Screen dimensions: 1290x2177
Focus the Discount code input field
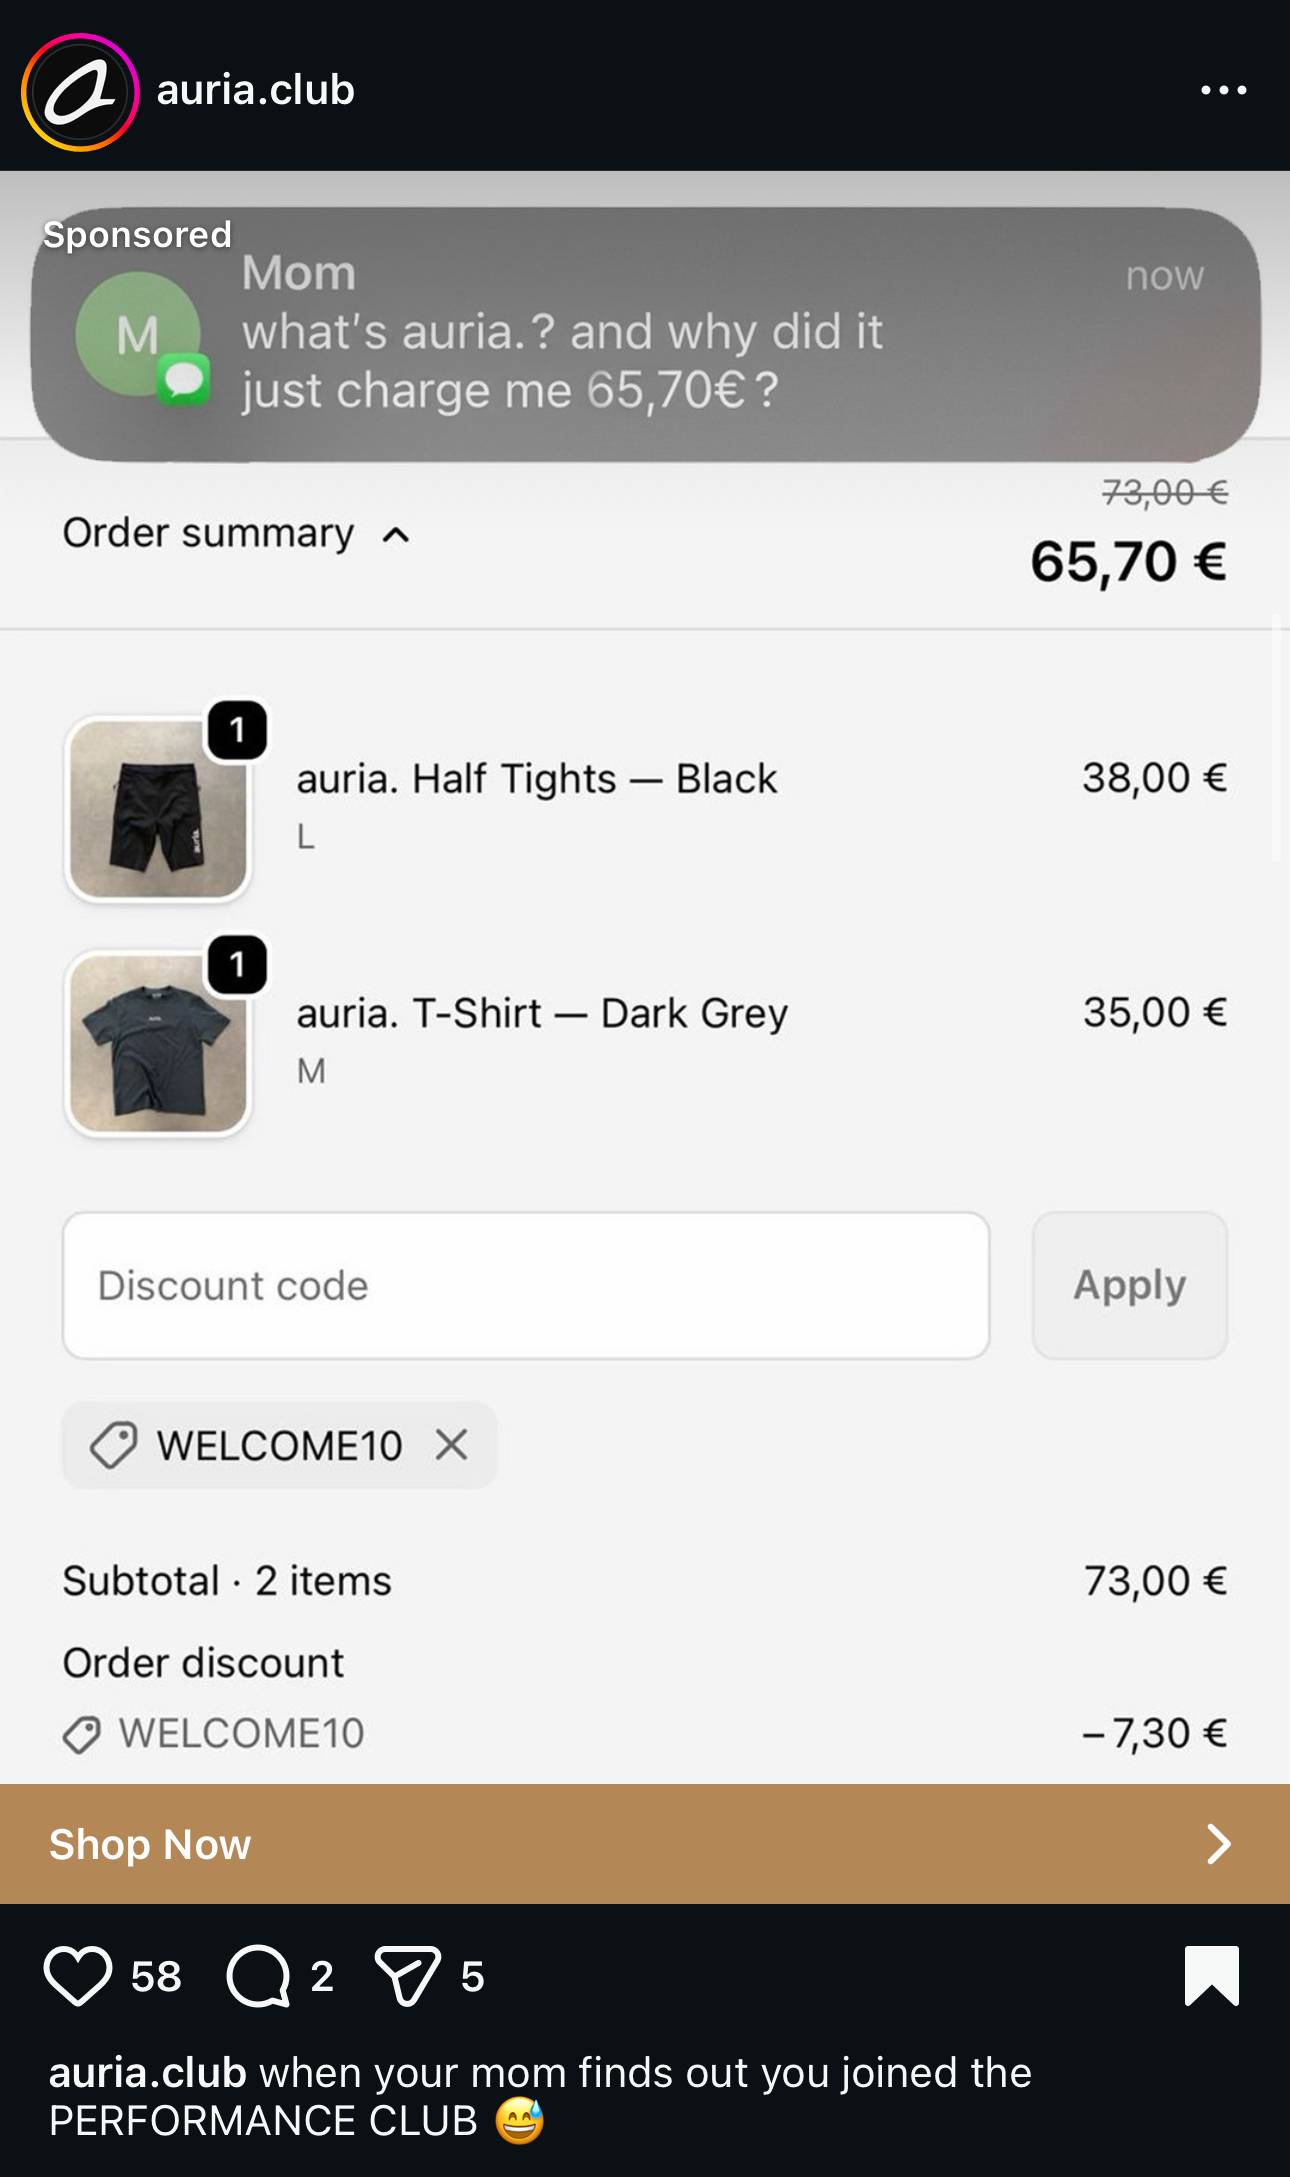pos(526,1286)
